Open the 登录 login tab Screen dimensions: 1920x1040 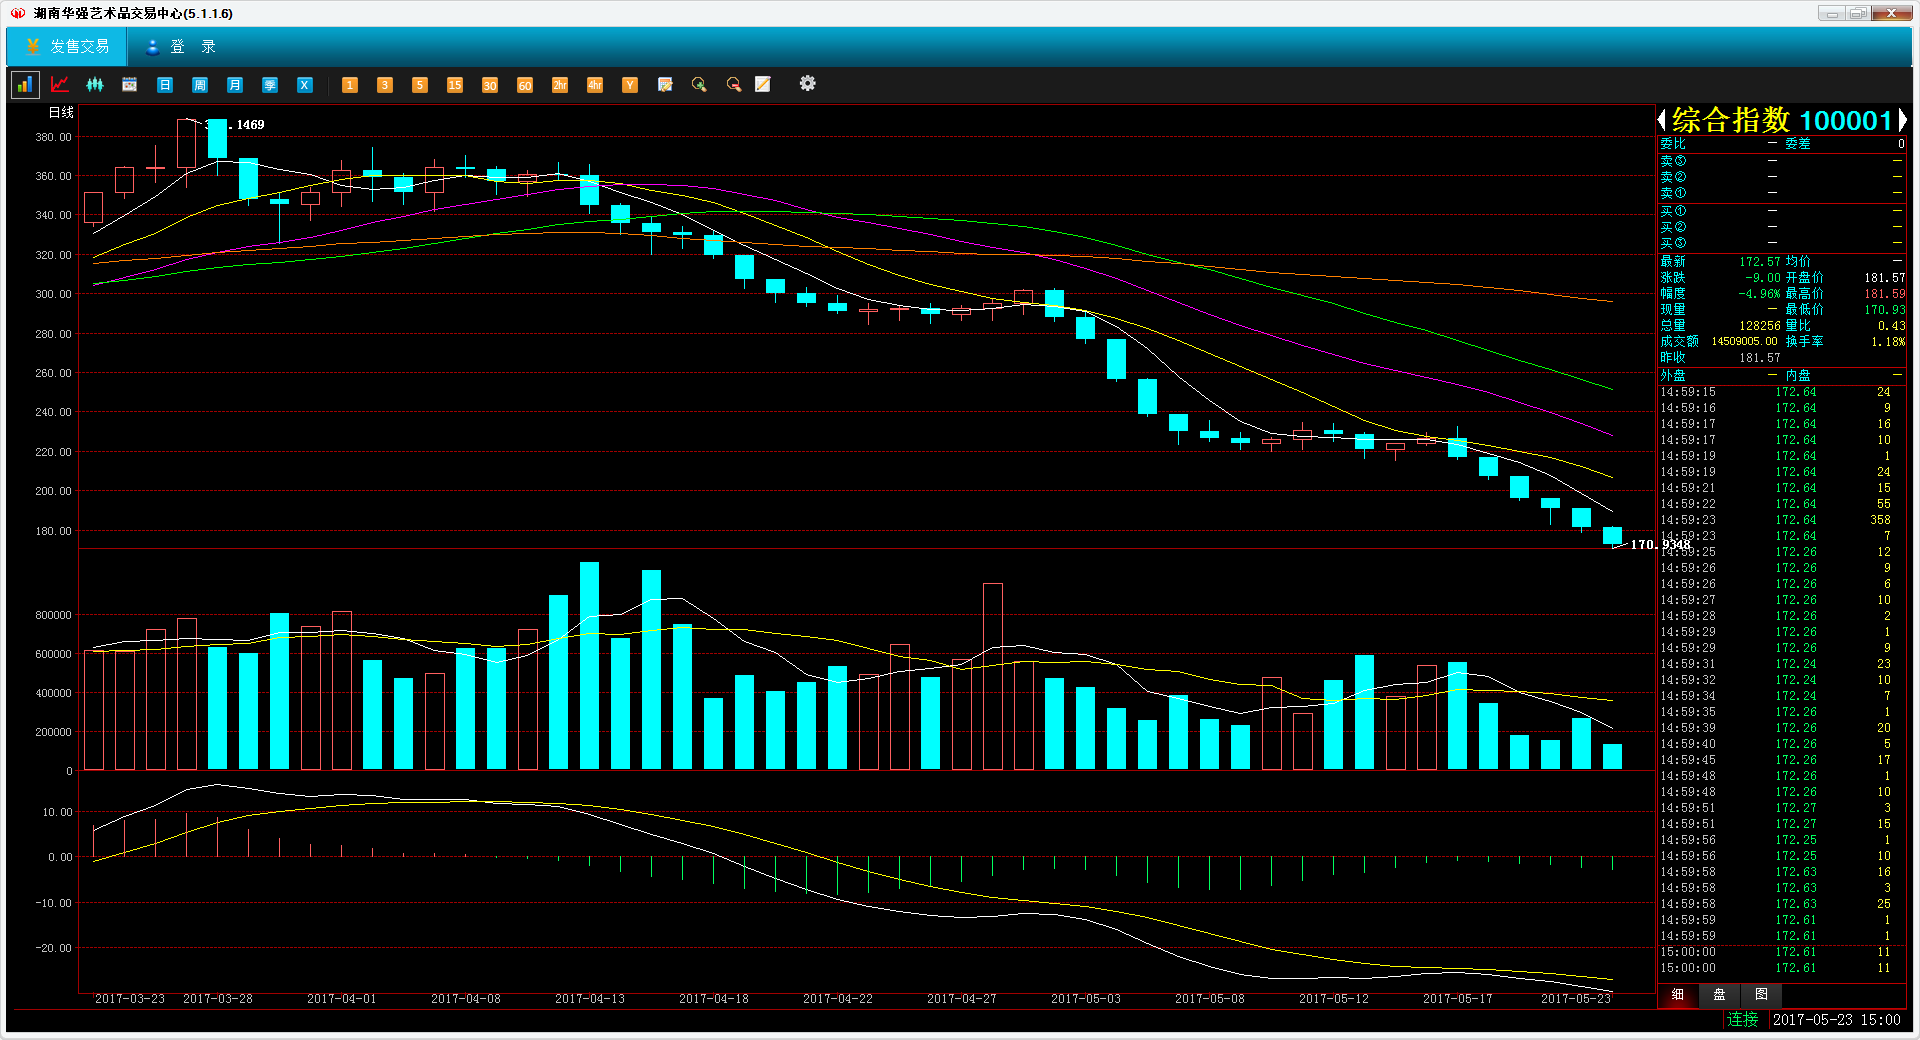[x=180, y=47]
